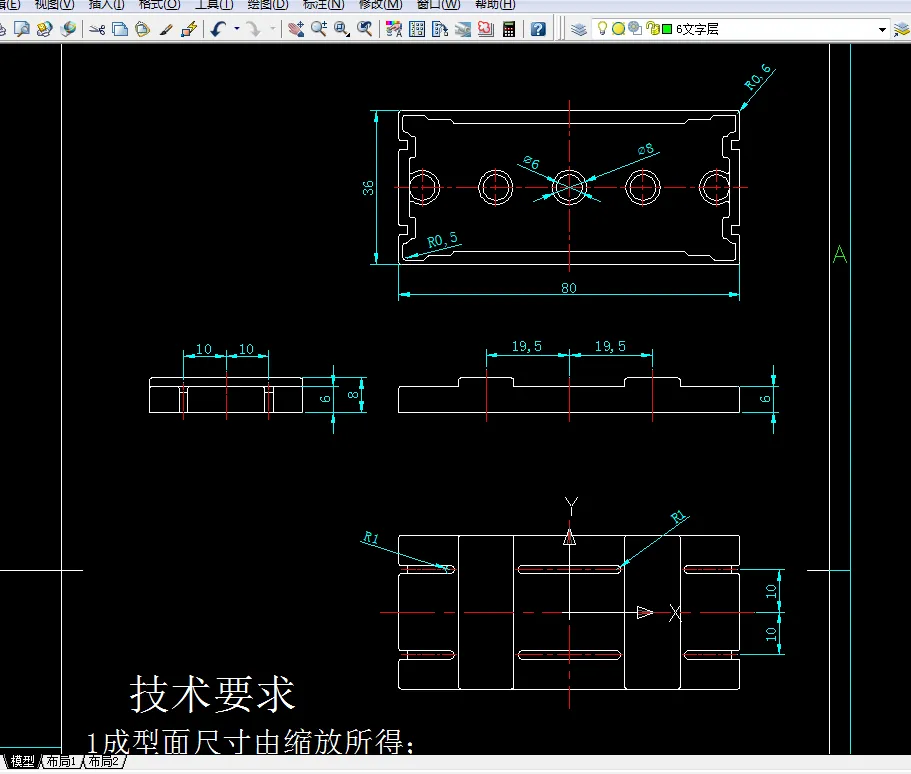The height and width of the screenshot is (774, 911).
Task: Open the Layer Properties Manager icon
Action: pos(579,29)
